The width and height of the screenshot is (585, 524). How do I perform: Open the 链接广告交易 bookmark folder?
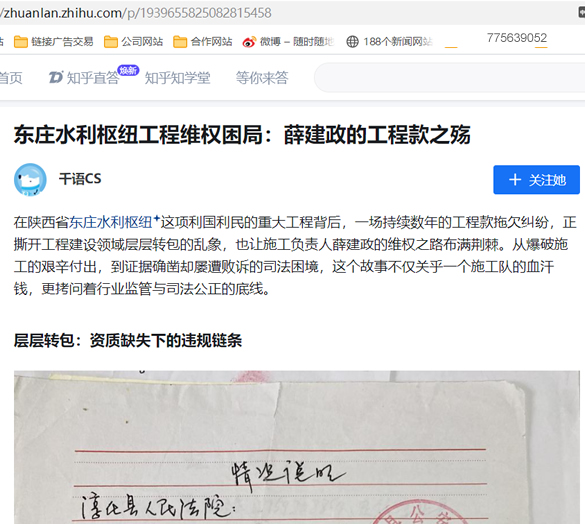click(x=53, y=41)
